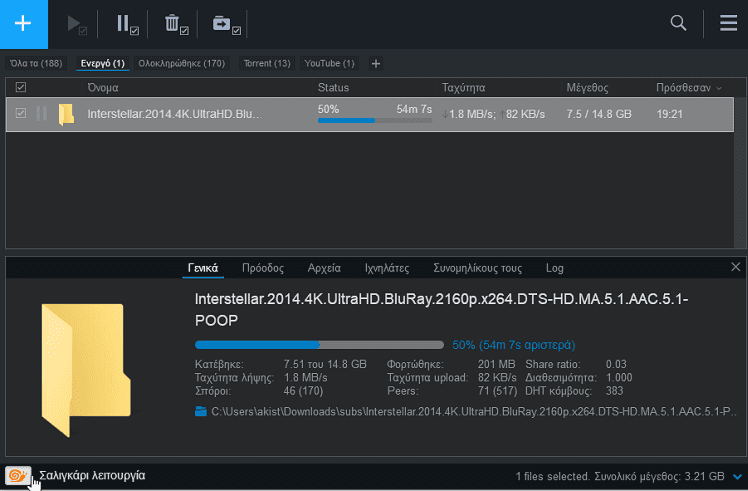The width and height of the screenshot is (748, 491).
Task: Click the 19:21 added time cell
Action: (x=669, y=114)
